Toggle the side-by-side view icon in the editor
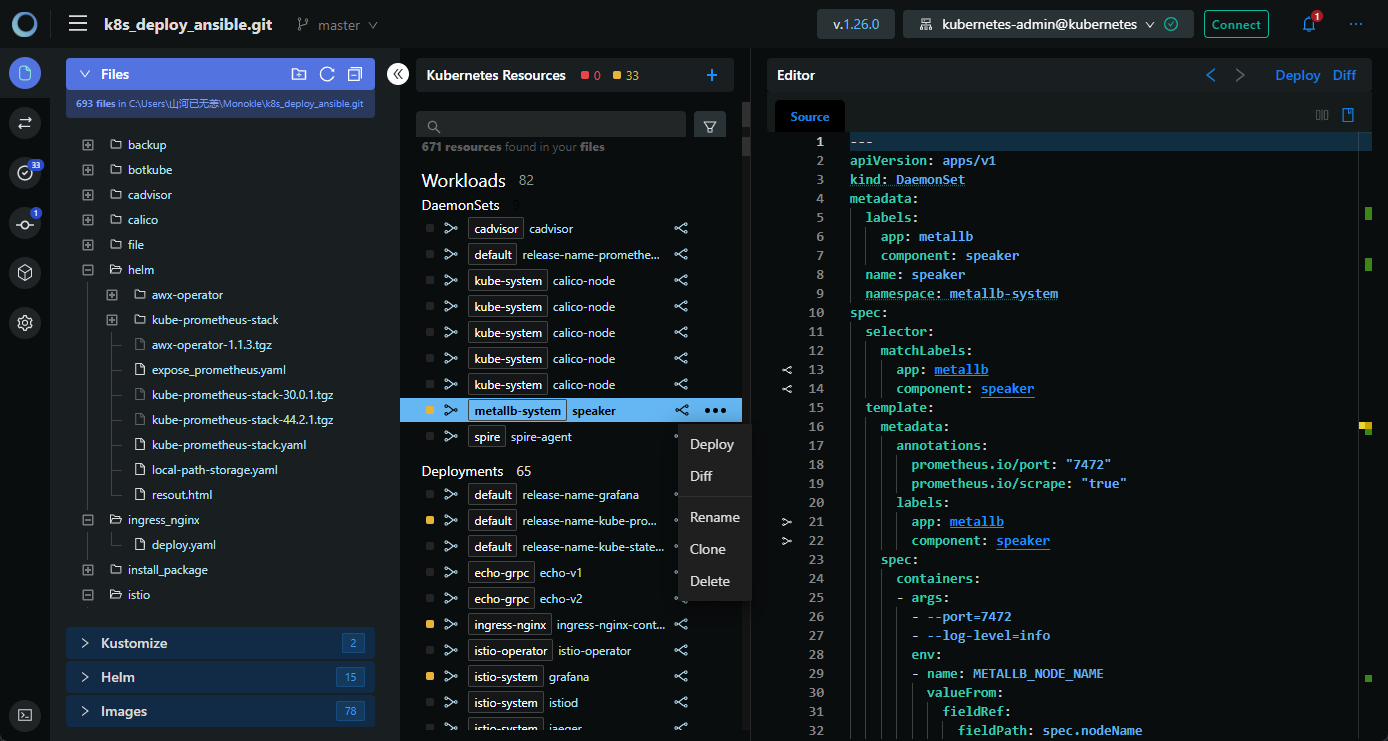Screen dimensions: 1388x741 (1322, 115)
